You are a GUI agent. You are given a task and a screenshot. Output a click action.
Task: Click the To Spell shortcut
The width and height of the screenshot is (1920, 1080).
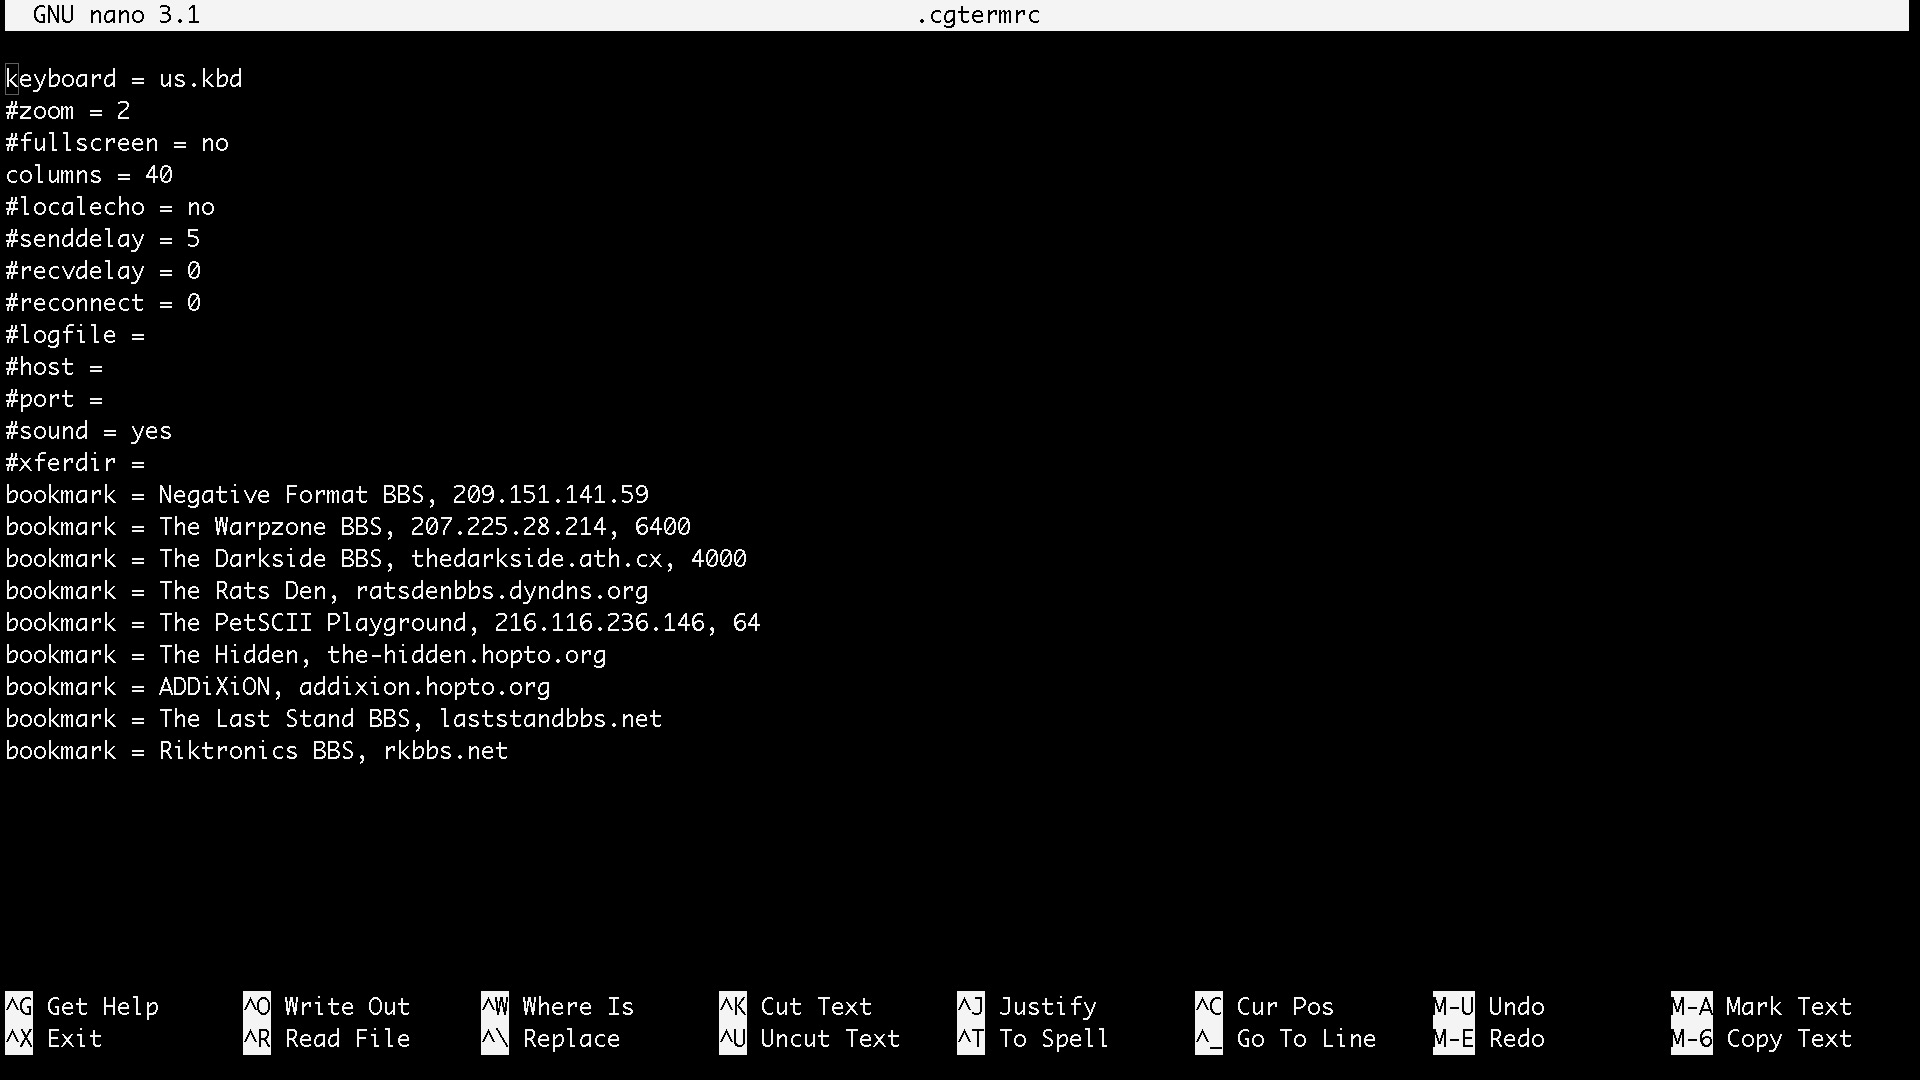pyautogui.click(x=1033, y=1038)
